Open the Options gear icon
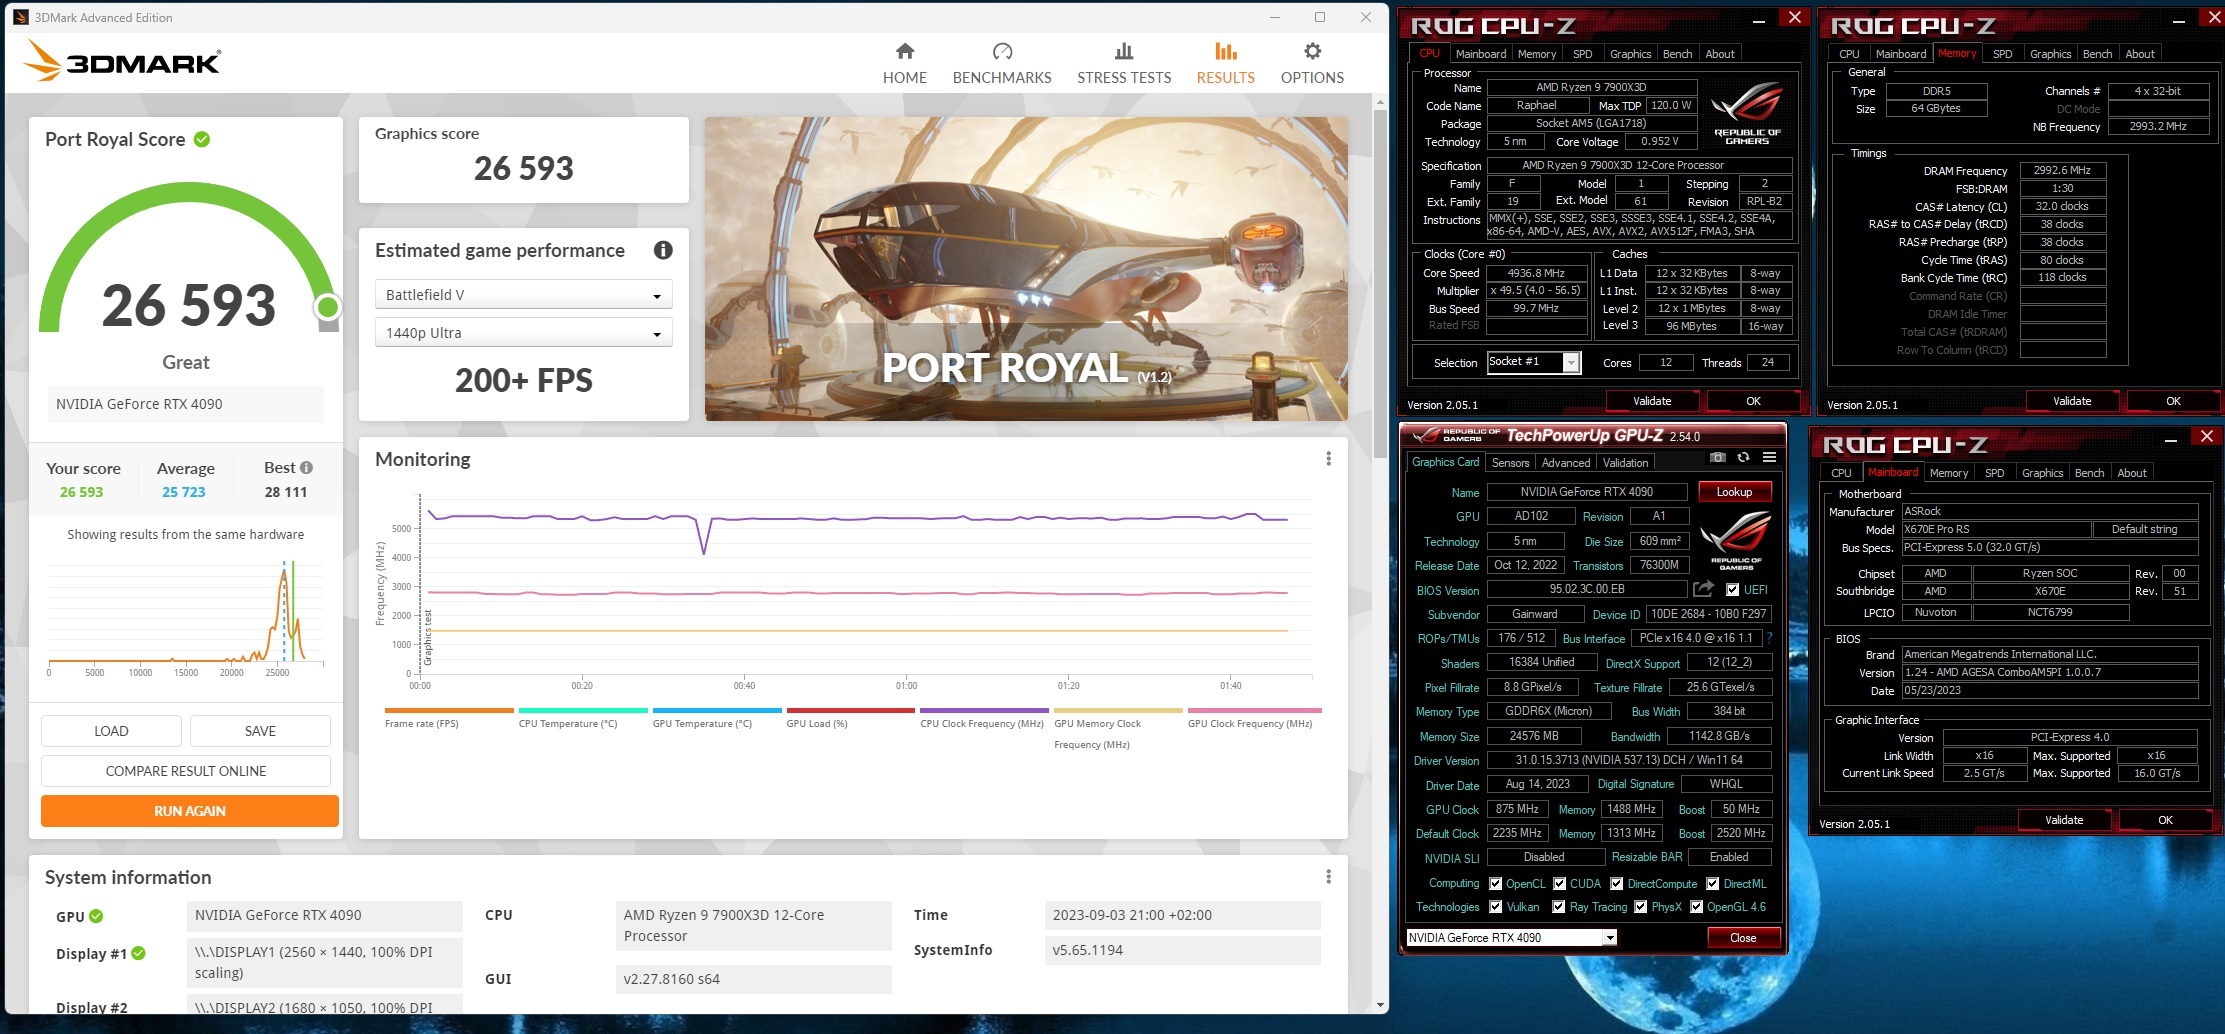 coord(1312,51)
